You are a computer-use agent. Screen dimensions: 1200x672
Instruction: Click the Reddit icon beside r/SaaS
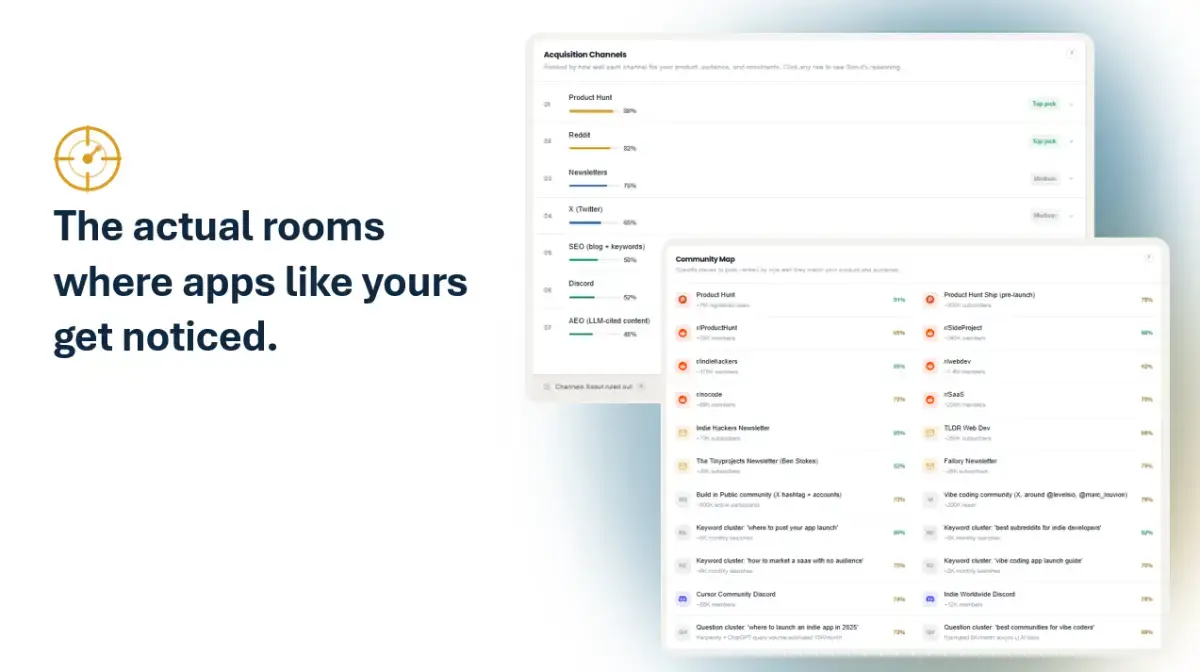(x=930, y=399)
